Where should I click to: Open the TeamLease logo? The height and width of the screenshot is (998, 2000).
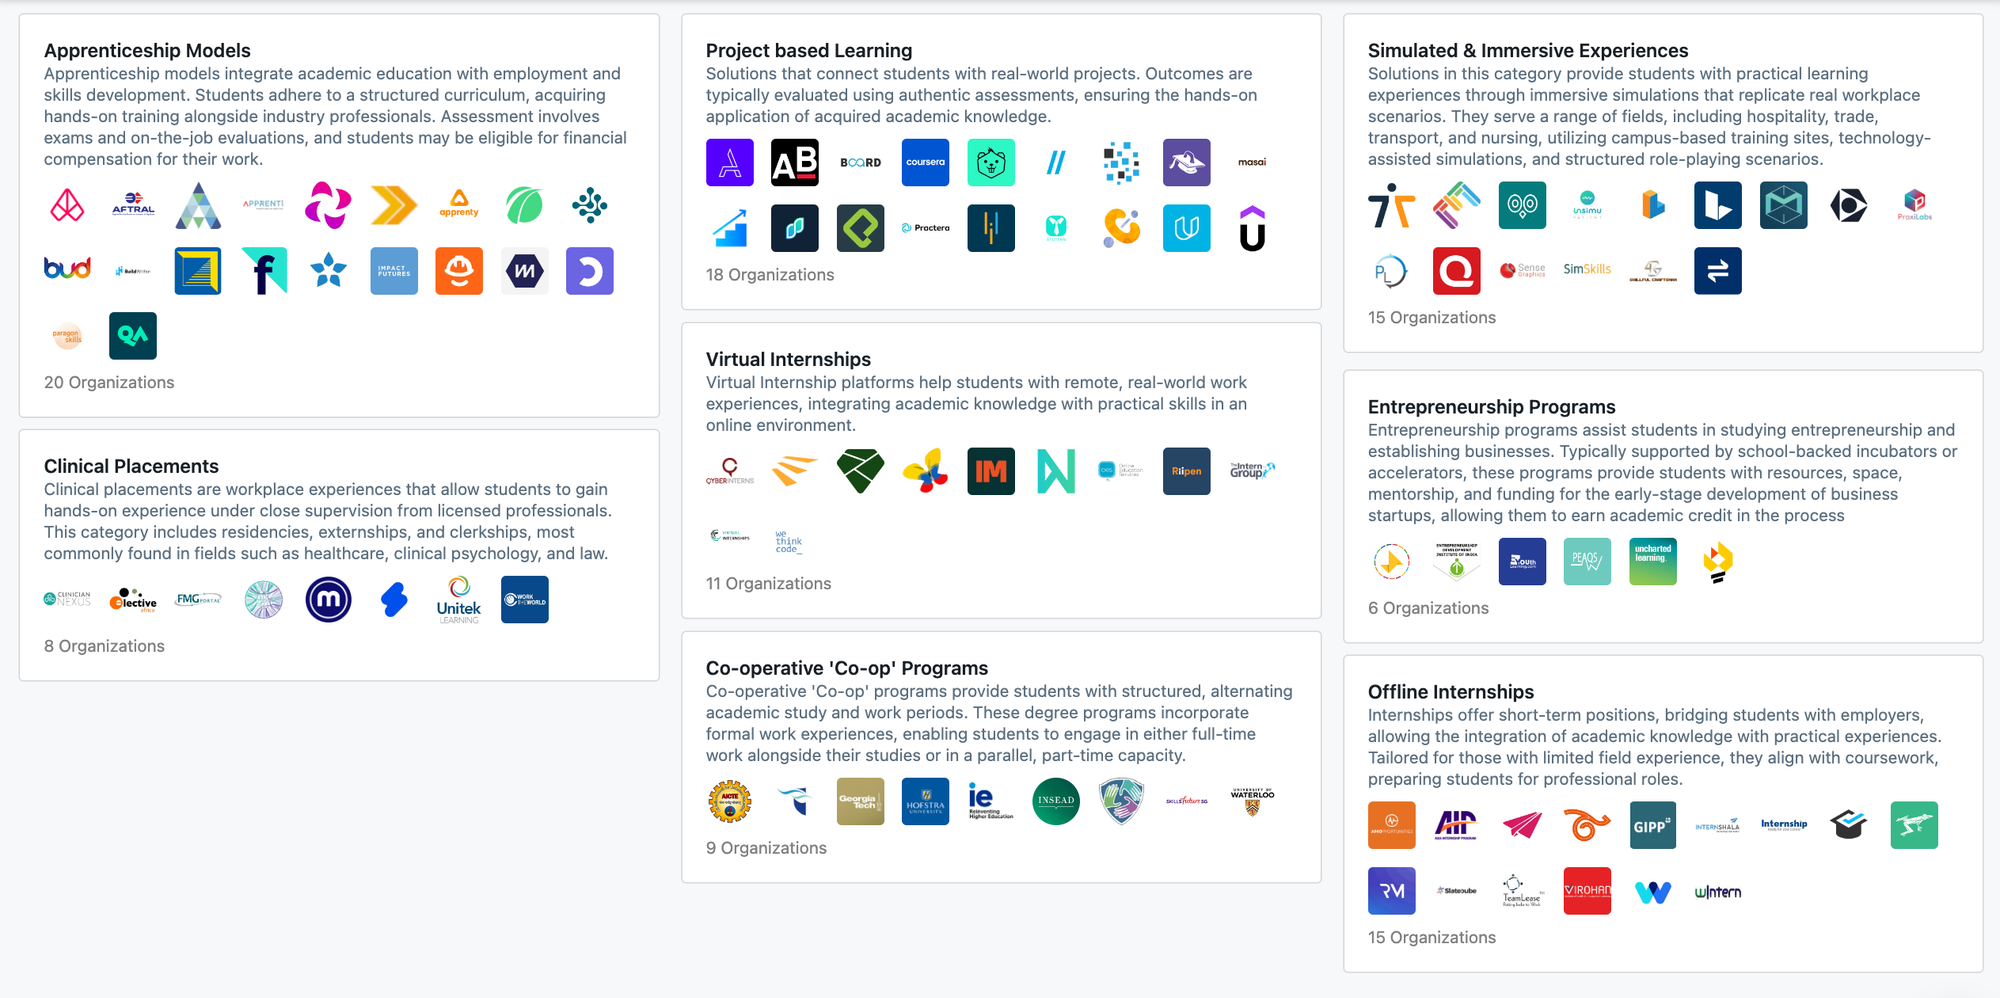1522,891
